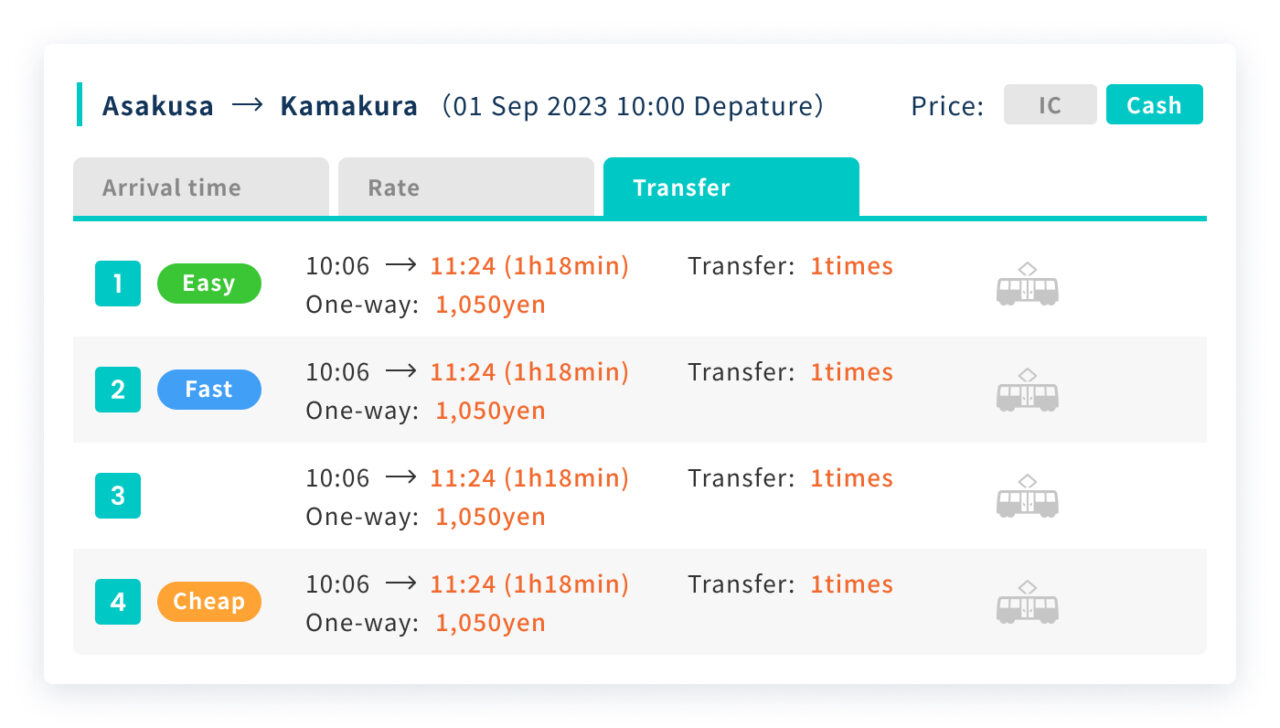This screenshot has width=1280, height=728.
Task: Click 1times transfer count on route 4
Action: [851, 584]
